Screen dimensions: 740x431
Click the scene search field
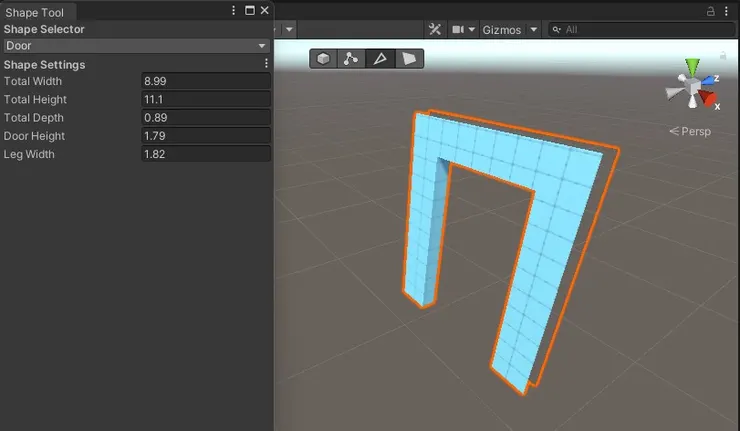click(x=642, y=30)
